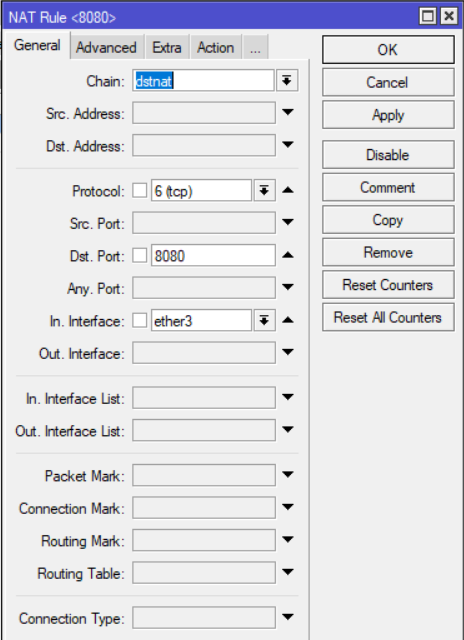Image resolution: width=464 pixels, height=640 pixels.
Task: Expand the Routing Table field
Action: [x=288, y=572]
